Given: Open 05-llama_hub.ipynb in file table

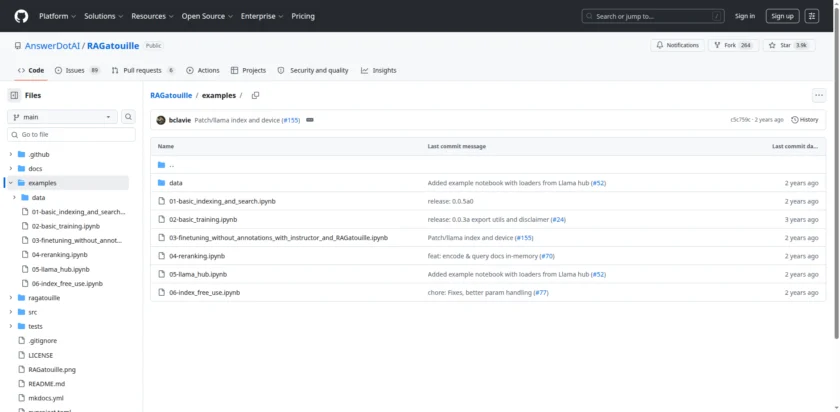Looking at the screenshot, I should coord(198,274).
